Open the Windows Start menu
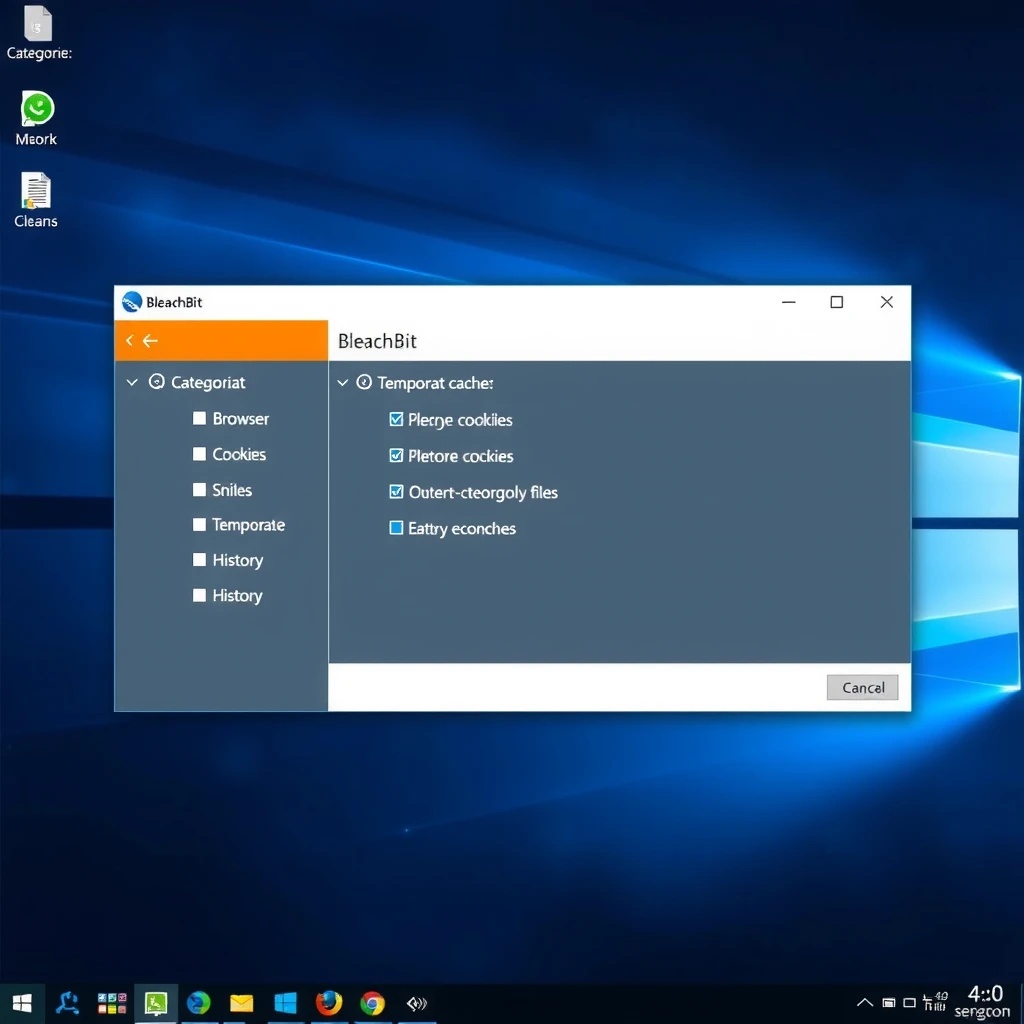Image resolution: width=1024 pixels, height=1024 pixels. [22, 1003]
